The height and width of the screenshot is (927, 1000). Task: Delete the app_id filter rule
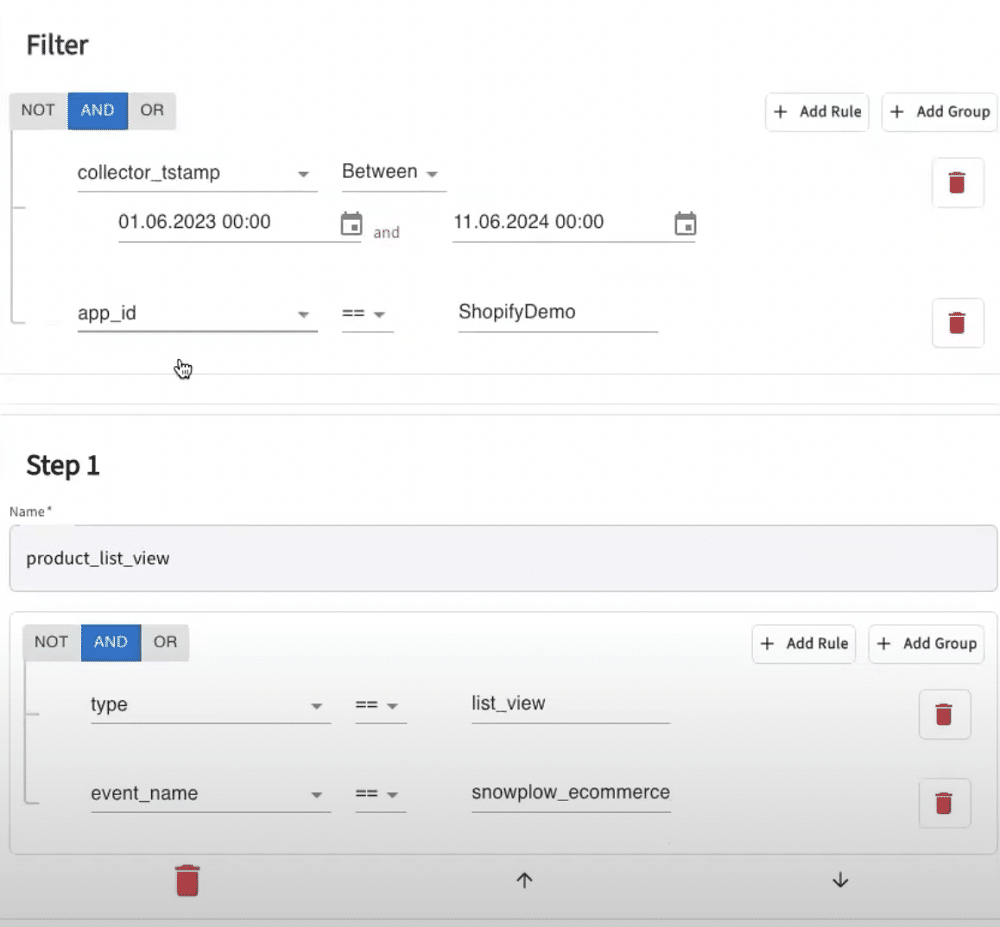click(957, 323)
